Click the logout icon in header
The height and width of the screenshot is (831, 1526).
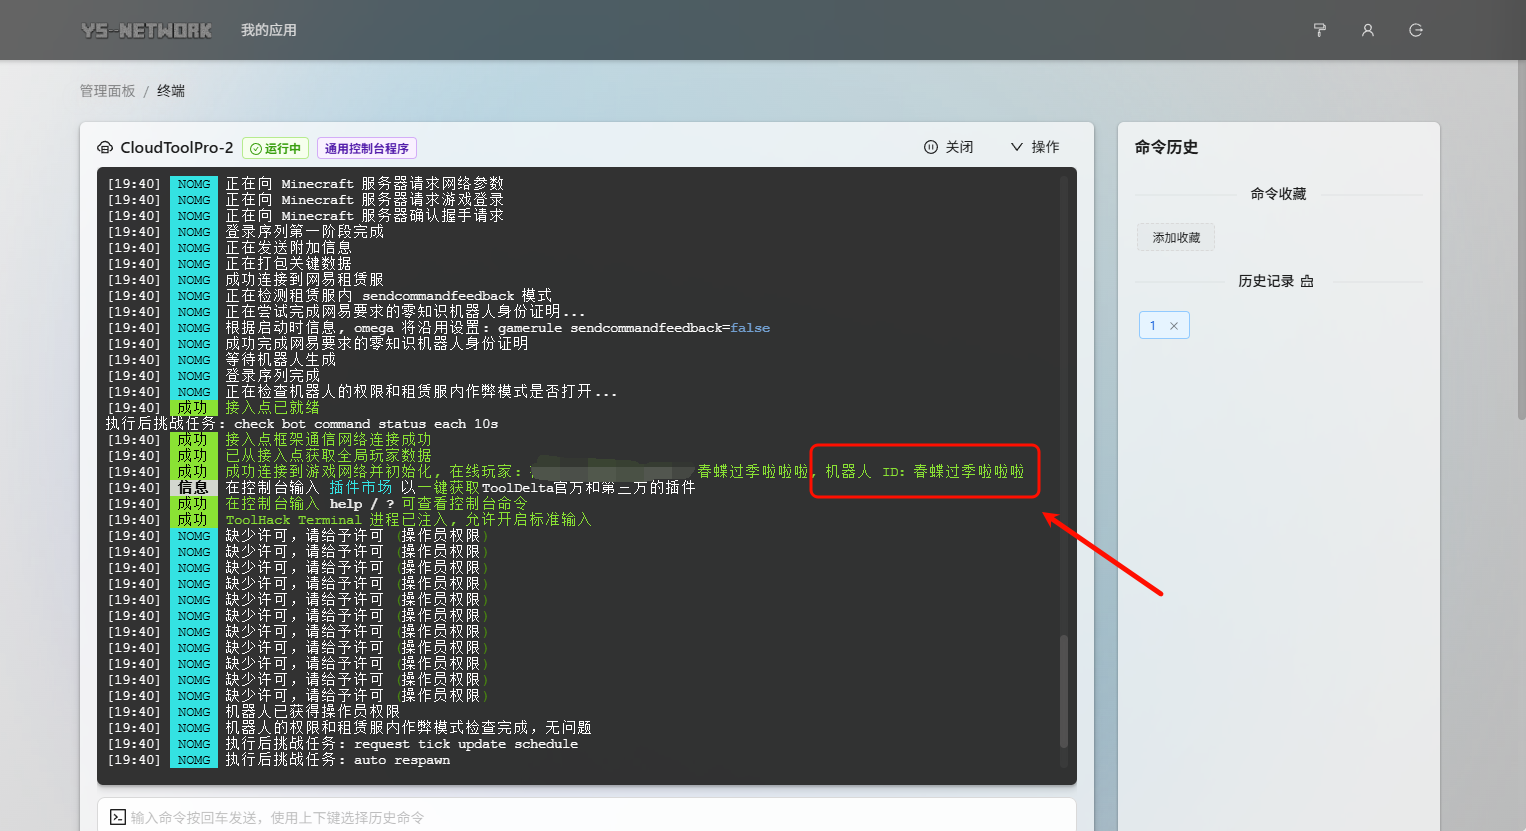coord(1415,30)
